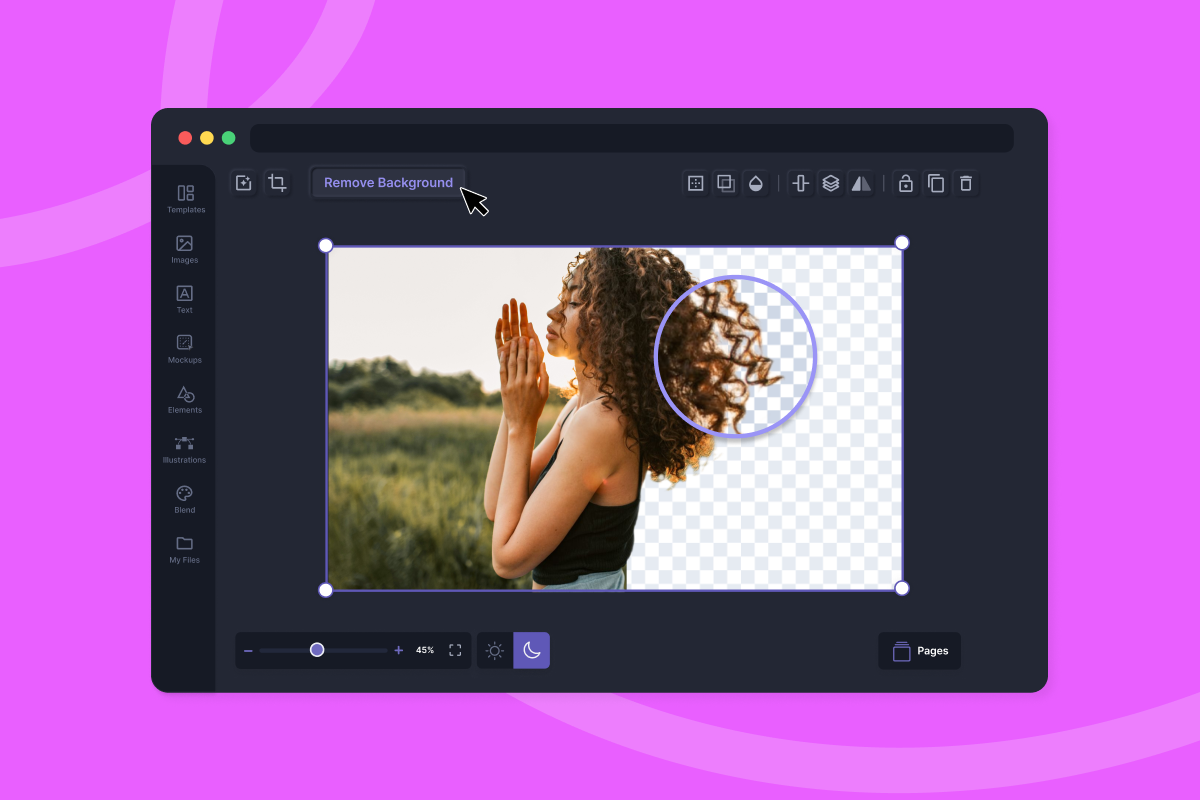Click the duplicate copy icon
1200x800 pixels.
pos(936,183)
